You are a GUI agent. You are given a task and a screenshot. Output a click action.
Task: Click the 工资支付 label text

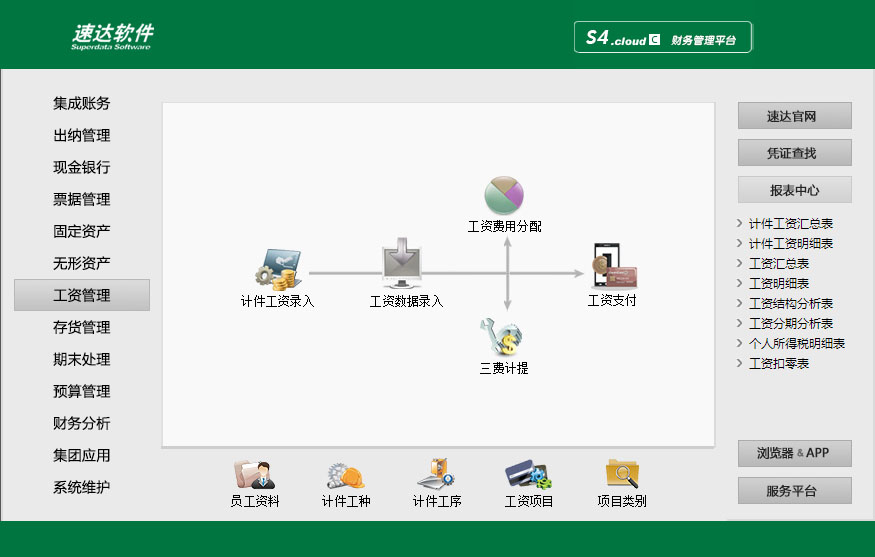click(x=612, y=301)
